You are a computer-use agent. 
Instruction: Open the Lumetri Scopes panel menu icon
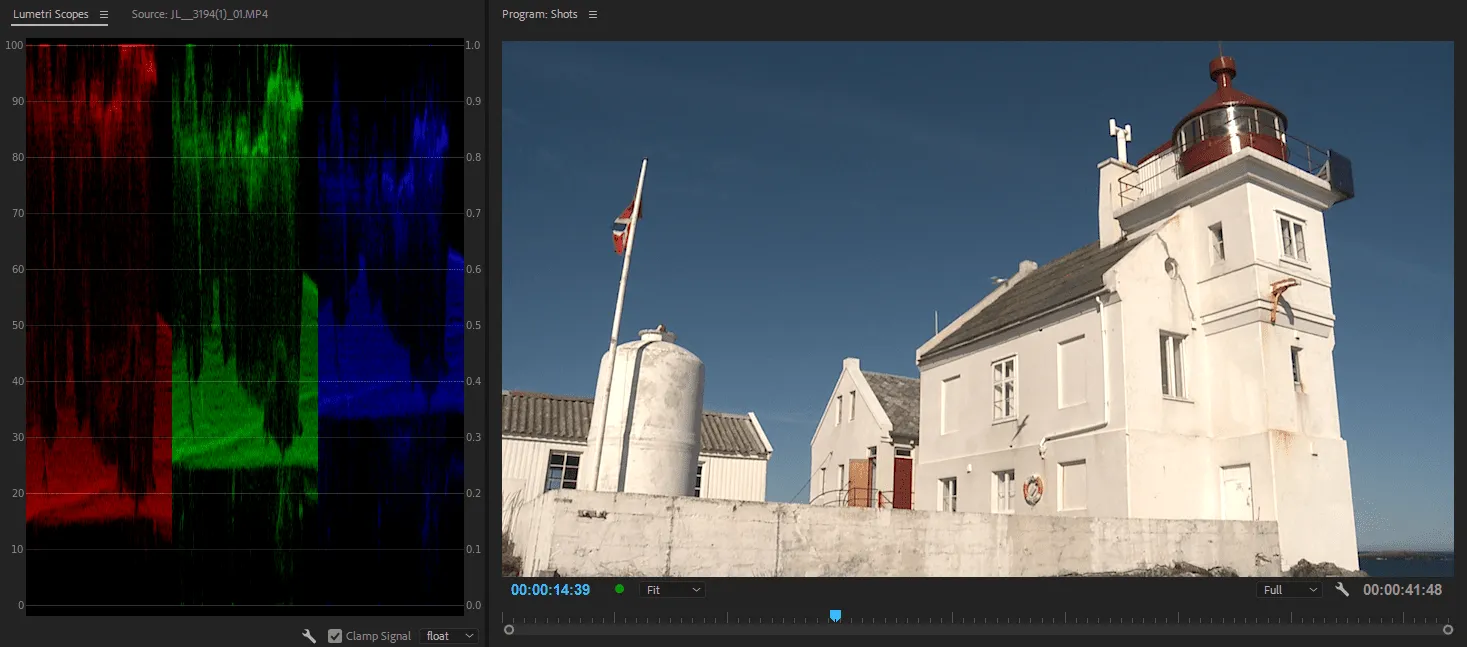[103, 15]
